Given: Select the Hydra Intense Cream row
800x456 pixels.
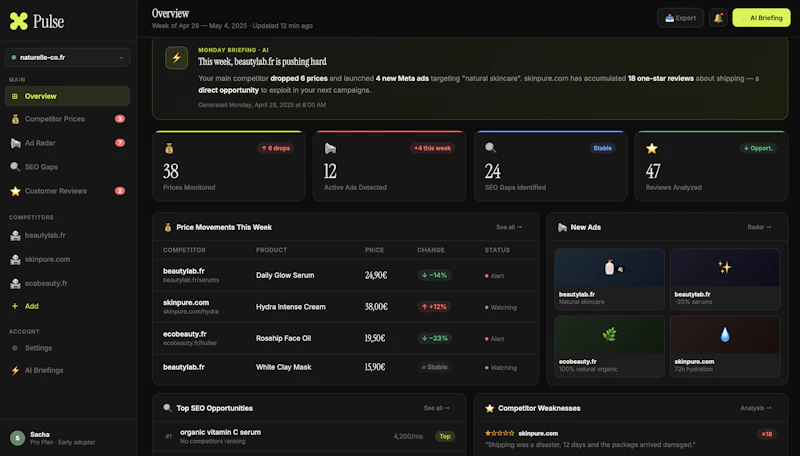Looking at the screenshot, I should (345, 307).
